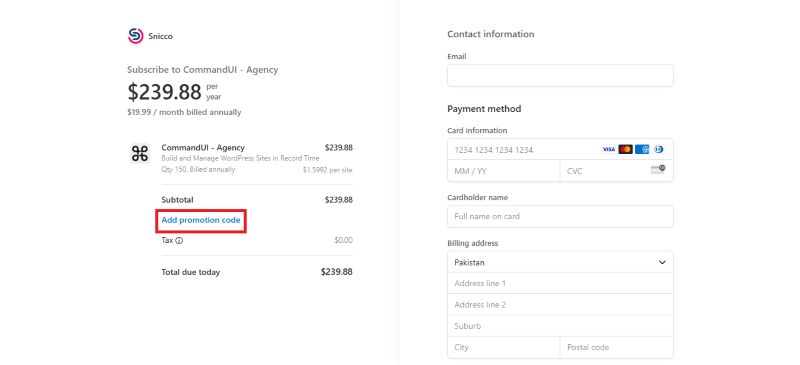This screenshot has width=800, height=365.
Task: Click the Diners Club card icon
Action: point(659,150)
